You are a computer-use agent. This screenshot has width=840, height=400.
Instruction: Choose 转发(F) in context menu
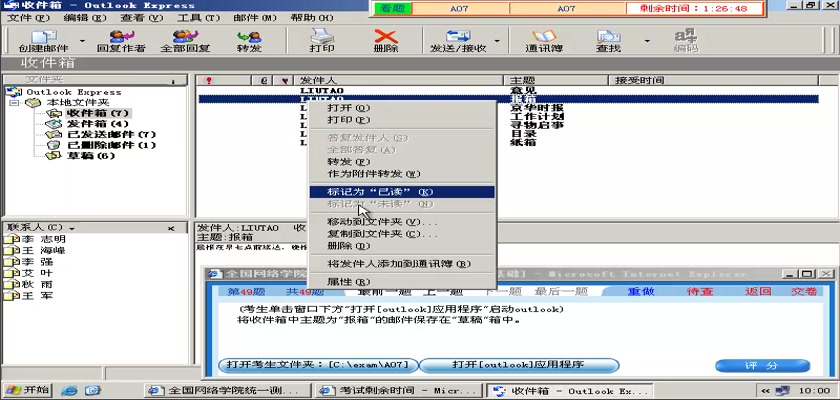(x=402, y=162)
